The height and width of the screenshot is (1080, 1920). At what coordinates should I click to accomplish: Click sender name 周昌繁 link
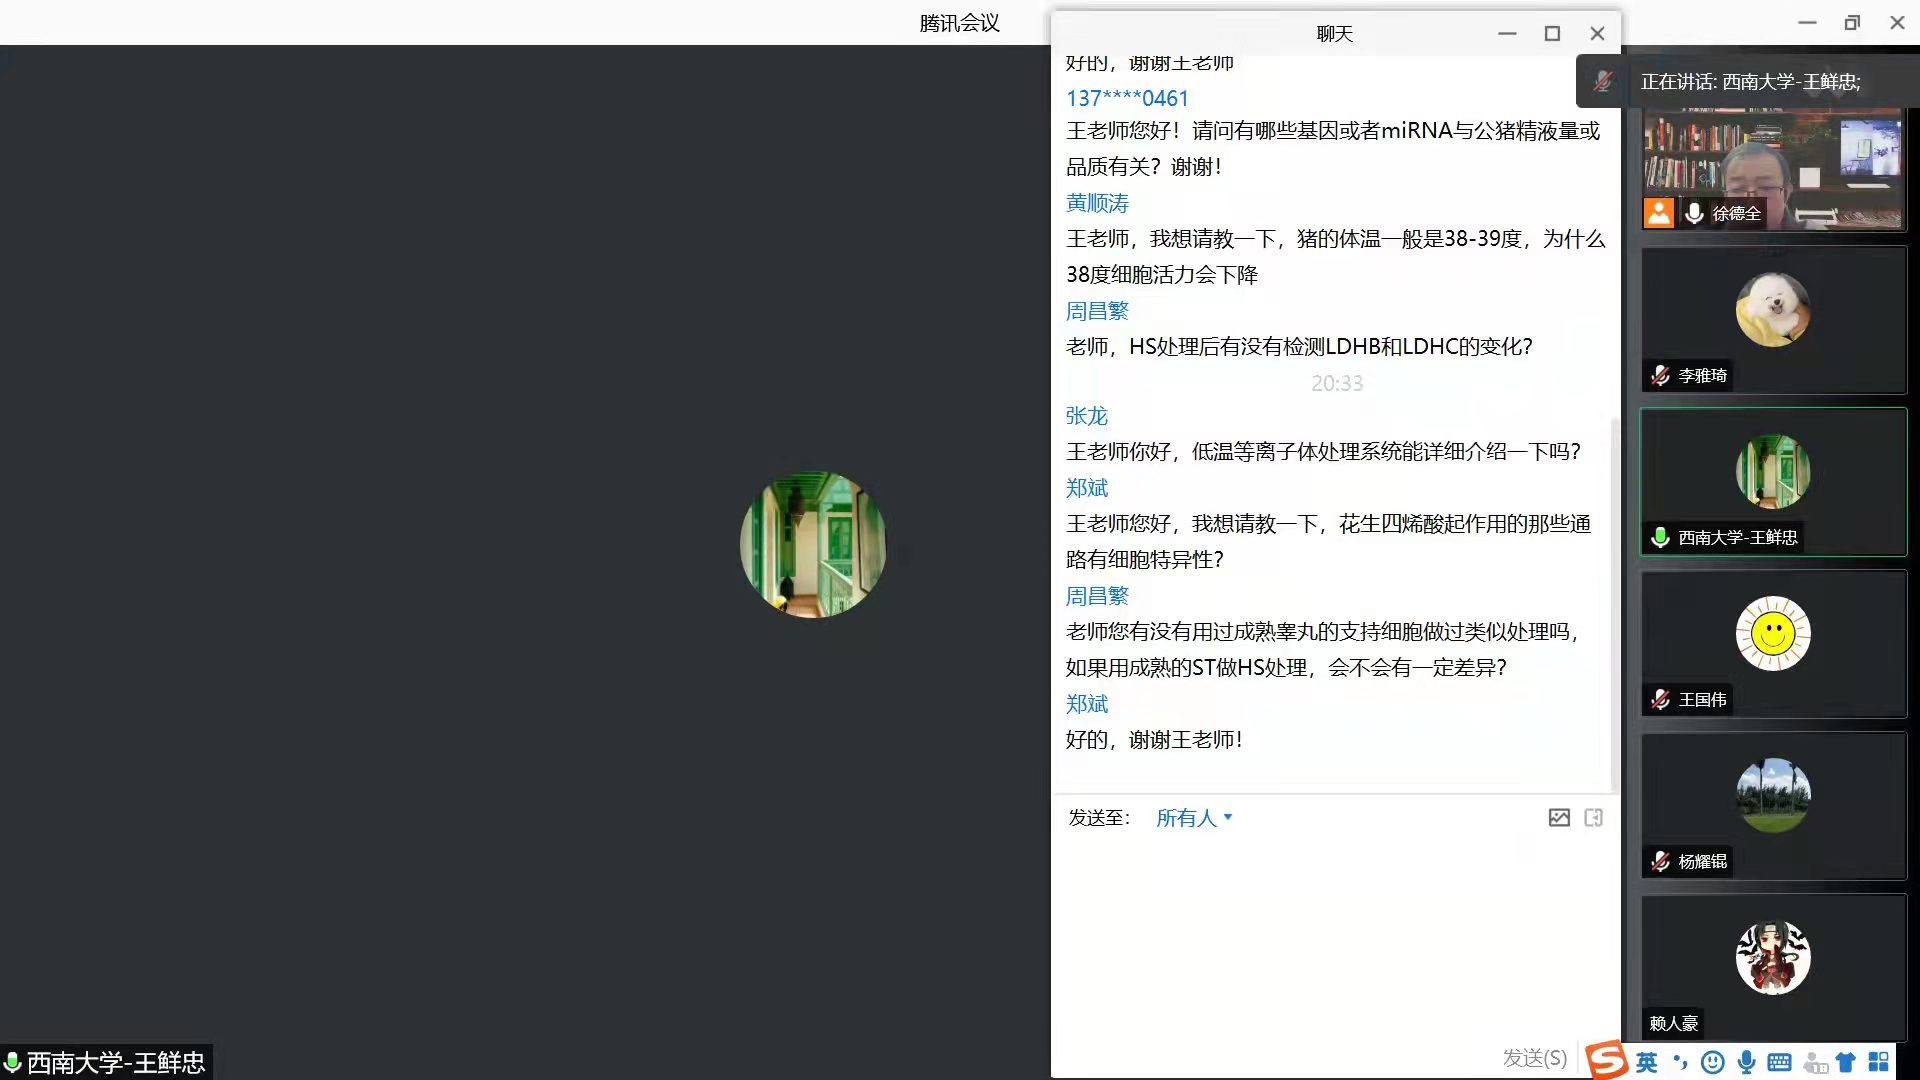1097,311
